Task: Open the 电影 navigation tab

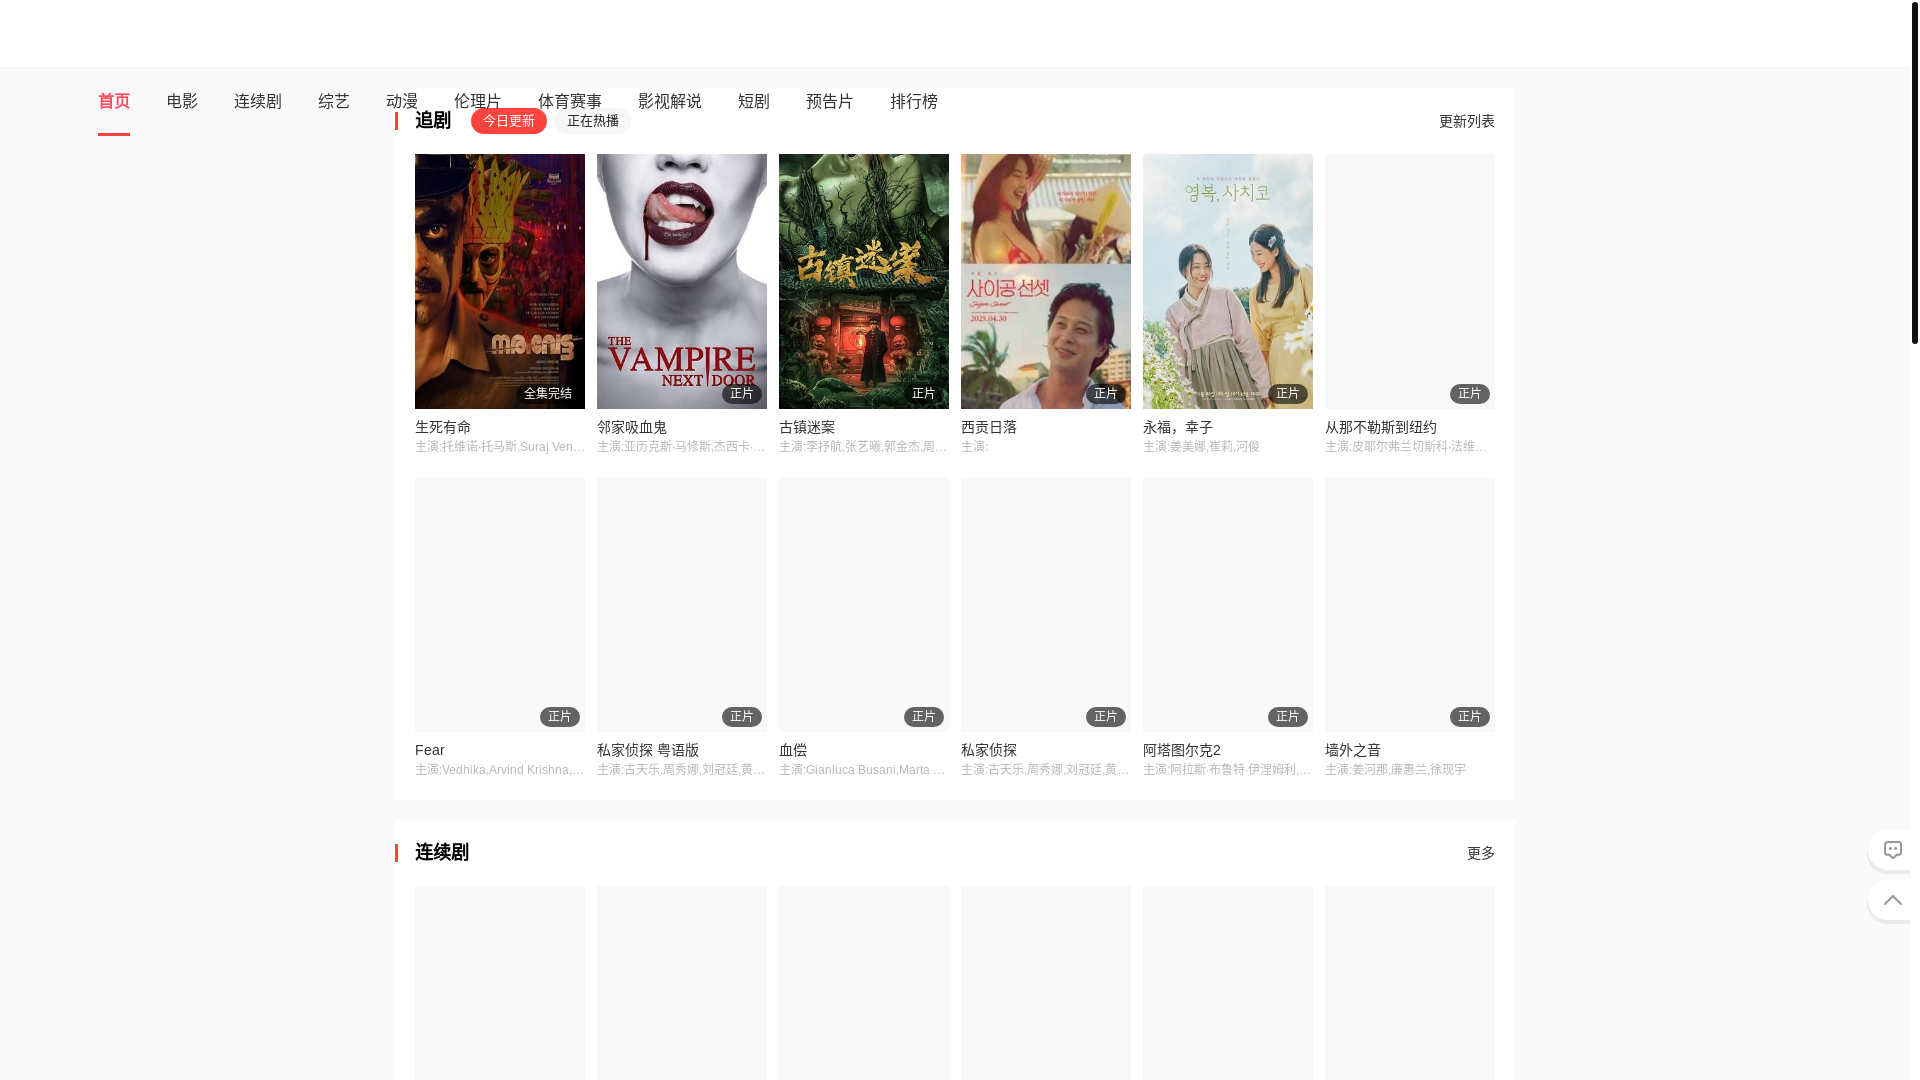Action: tap(182, 102)
